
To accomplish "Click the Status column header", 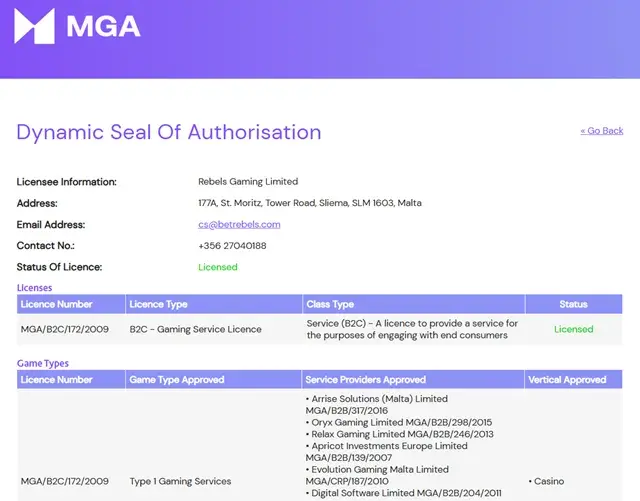I will click(x=573, y=304).
